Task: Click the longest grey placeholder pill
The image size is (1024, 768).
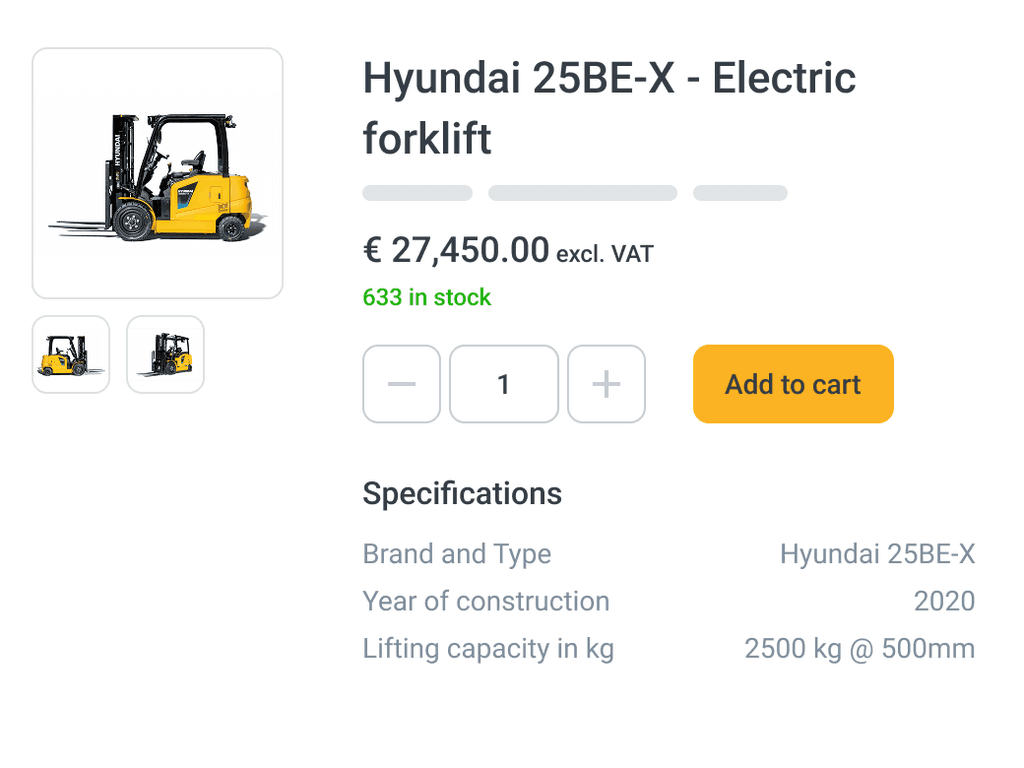Action: tap(582, 193)
